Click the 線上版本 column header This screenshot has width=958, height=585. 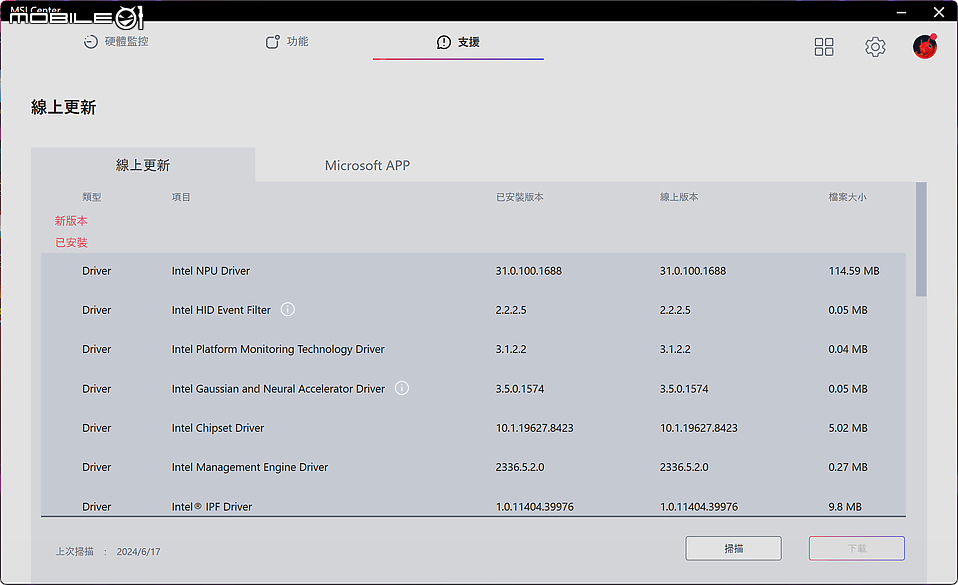point(679,197)
